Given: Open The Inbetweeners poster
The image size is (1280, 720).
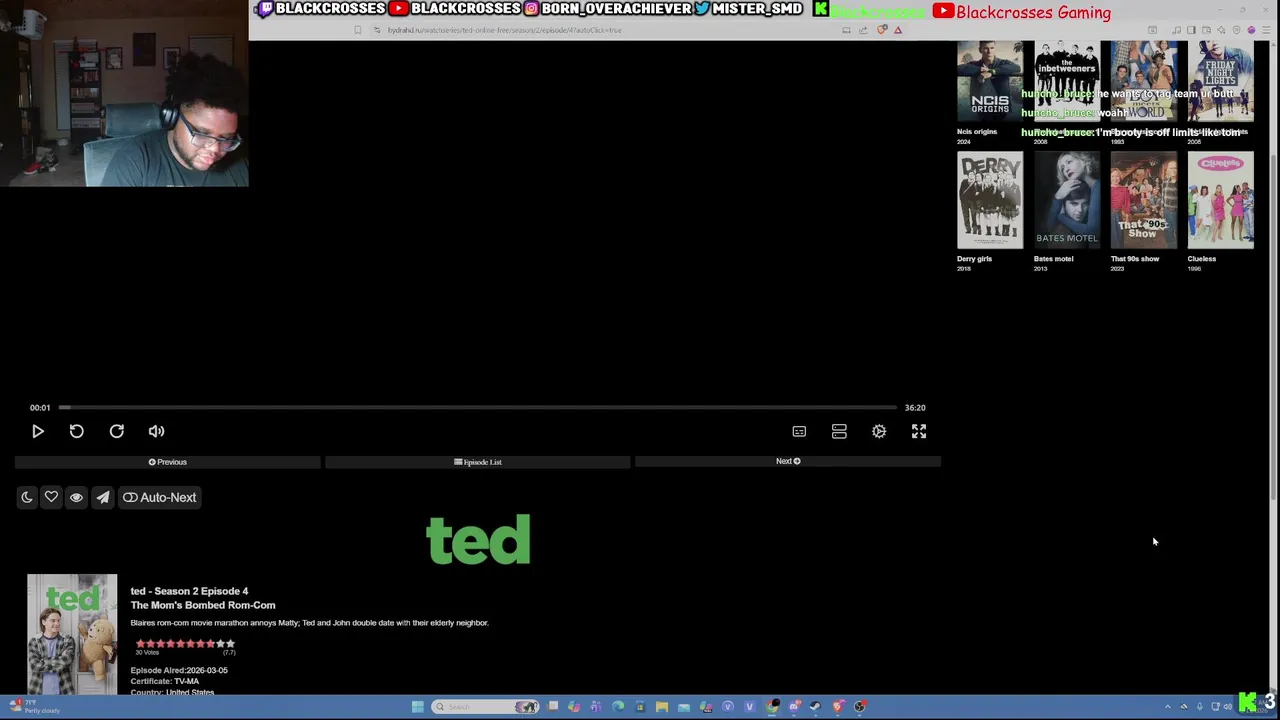Looking at the screenshot, I should click(1067, 81).
